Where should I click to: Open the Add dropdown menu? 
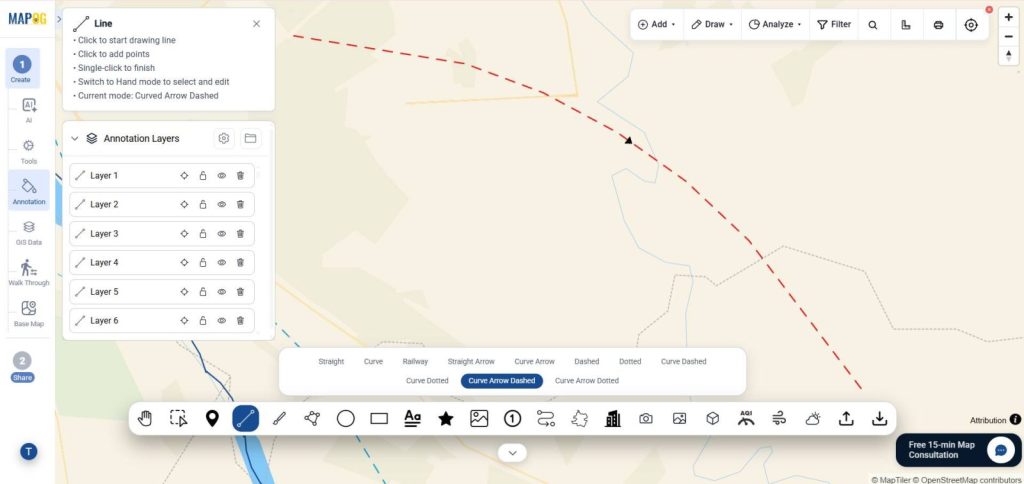[656, 25]
